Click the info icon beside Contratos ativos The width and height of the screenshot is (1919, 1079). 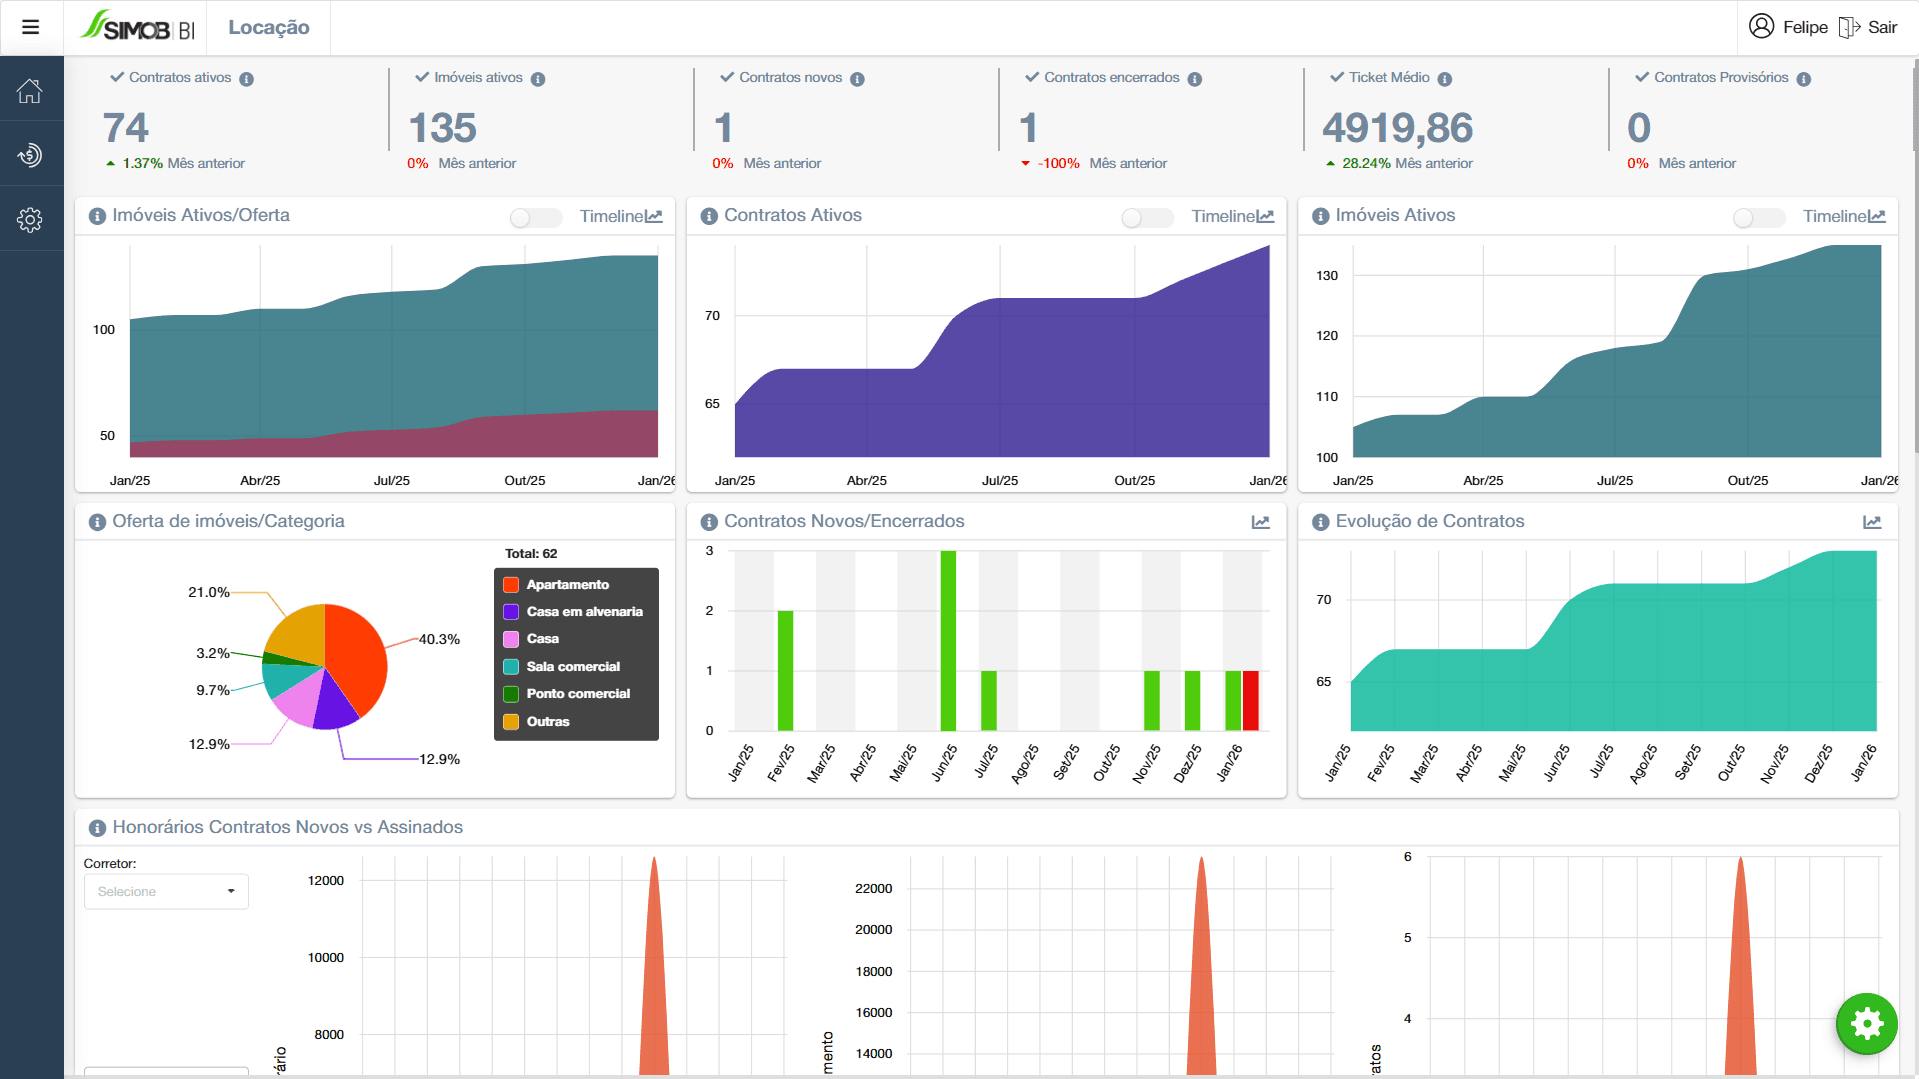pyautogui.click(x=246, y=78)
